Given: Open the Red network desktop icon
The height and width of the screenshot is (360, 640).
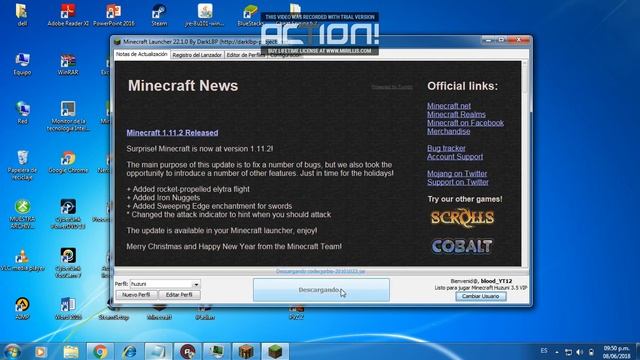Looking at the screenshot, I should (22, 113).
